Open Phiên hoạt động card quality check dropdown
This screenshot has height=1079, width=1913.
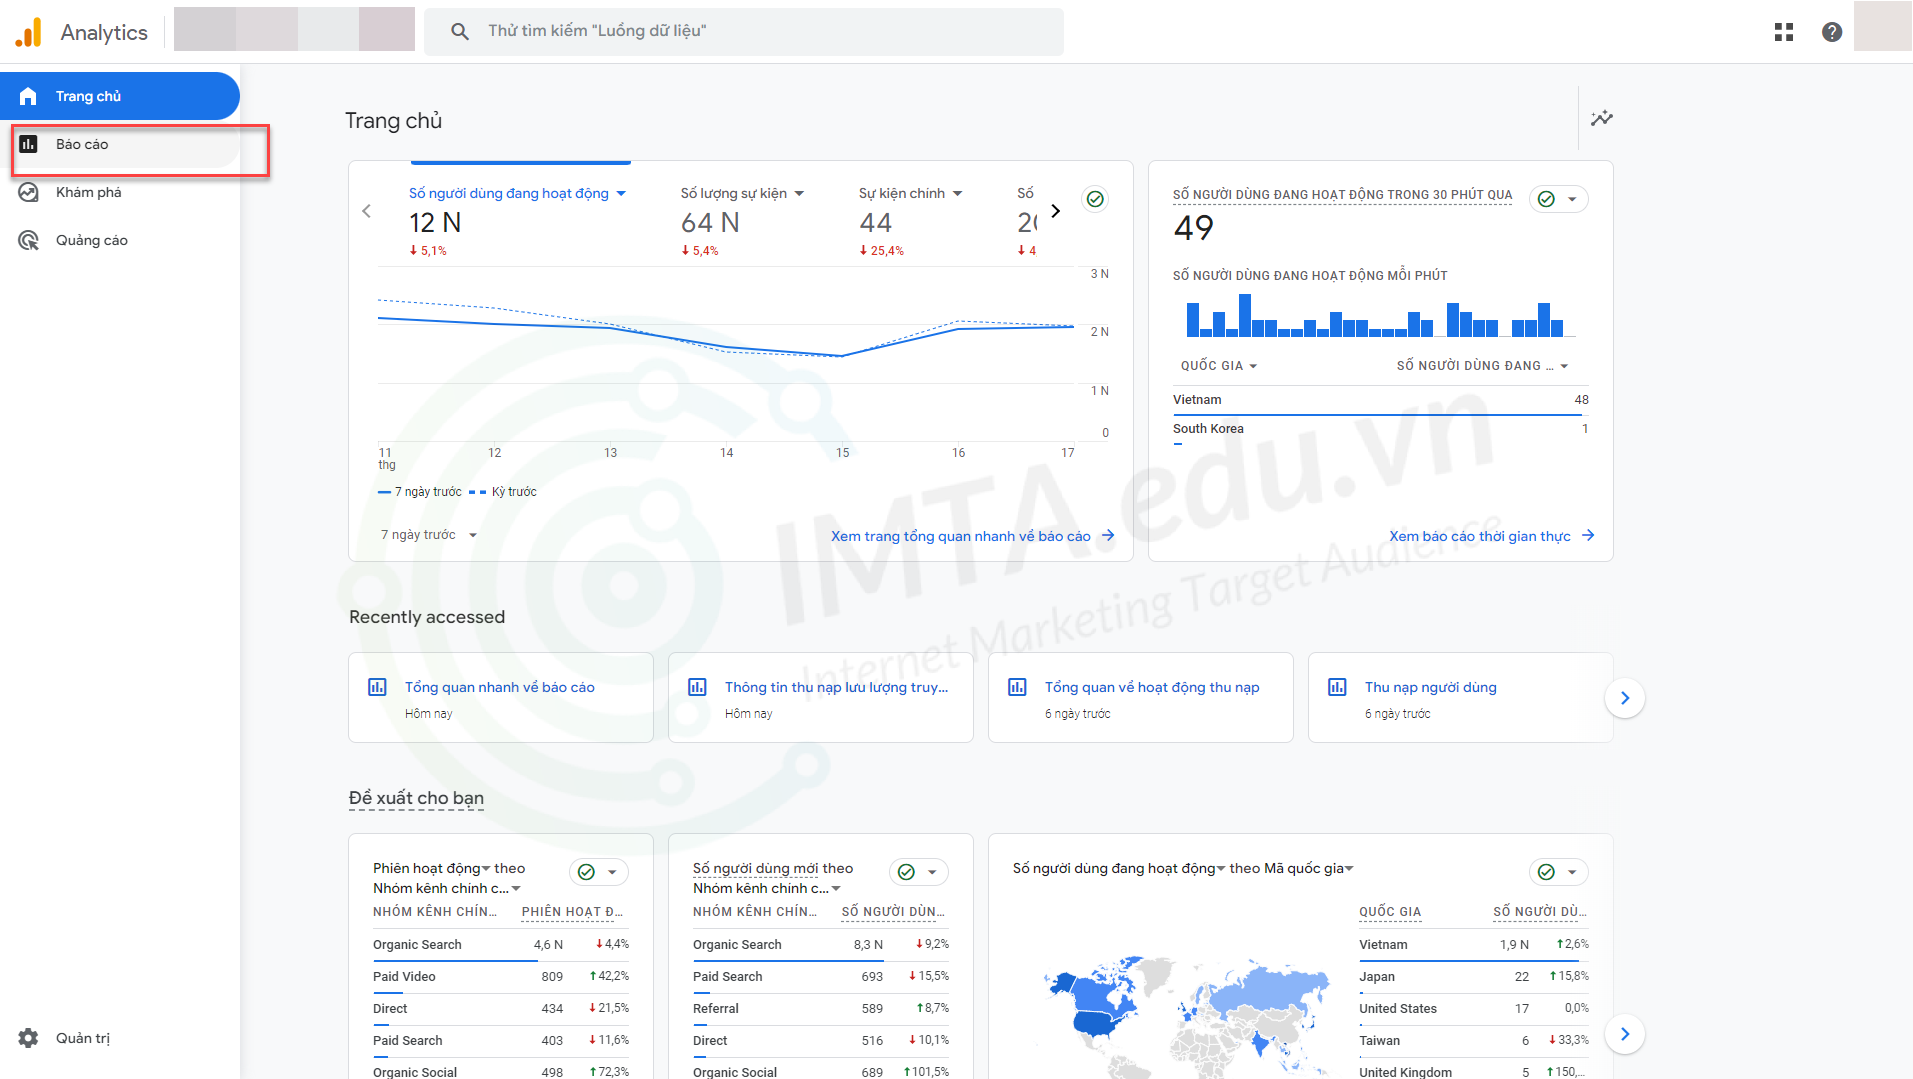(x=599, y=872)
